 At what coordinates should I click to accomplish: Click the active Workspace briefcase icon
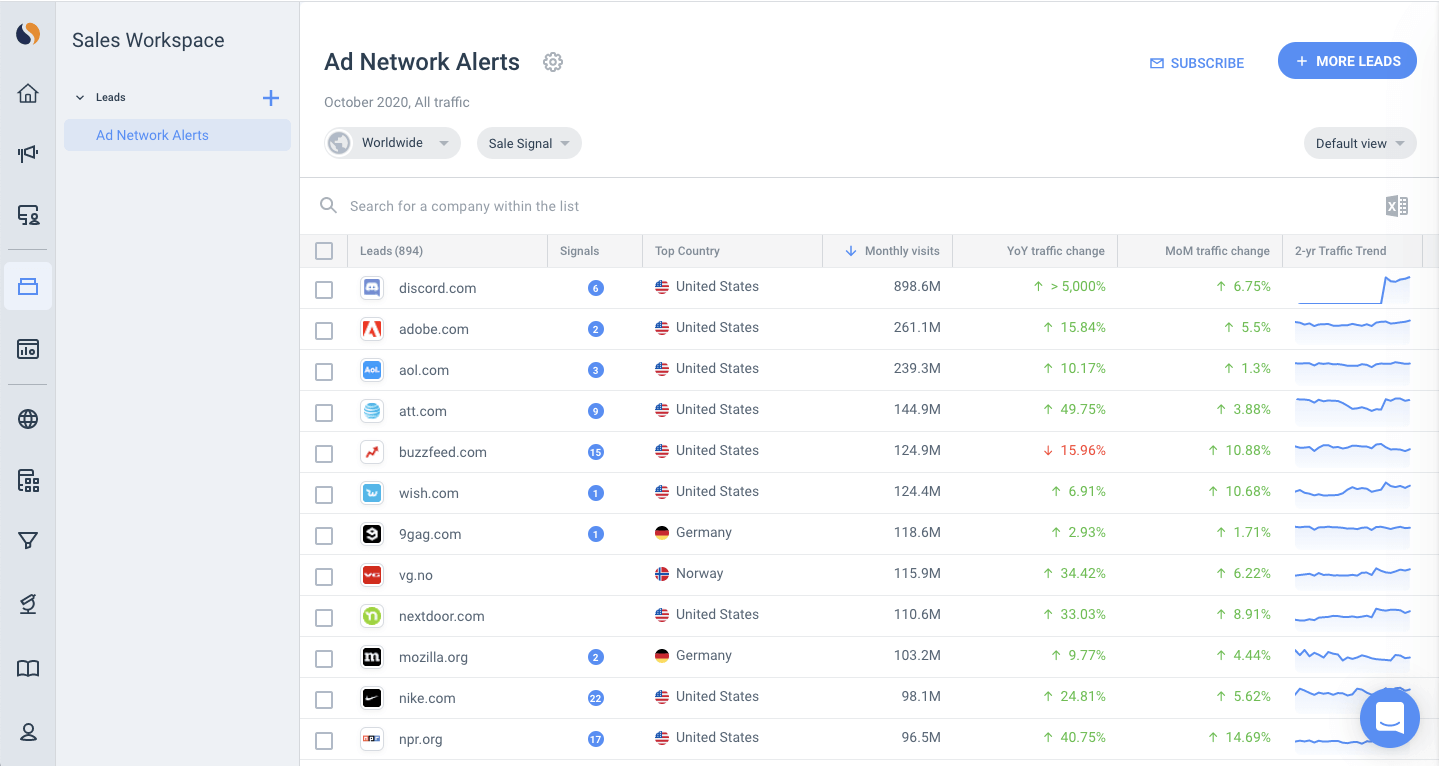coord(27,286)
